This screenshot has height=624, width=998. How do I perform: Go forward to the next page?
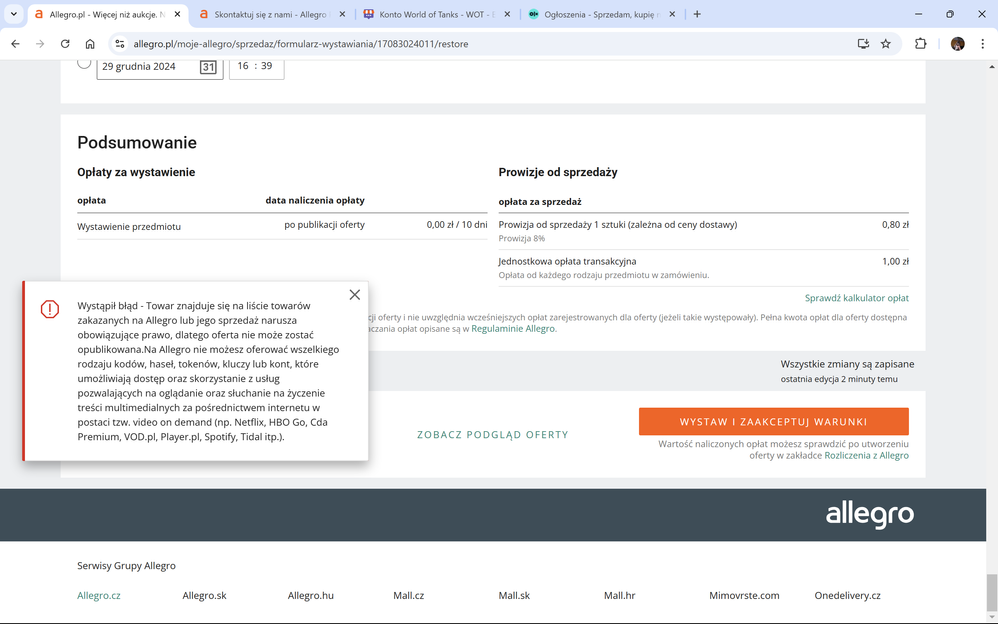click(40, 44)
